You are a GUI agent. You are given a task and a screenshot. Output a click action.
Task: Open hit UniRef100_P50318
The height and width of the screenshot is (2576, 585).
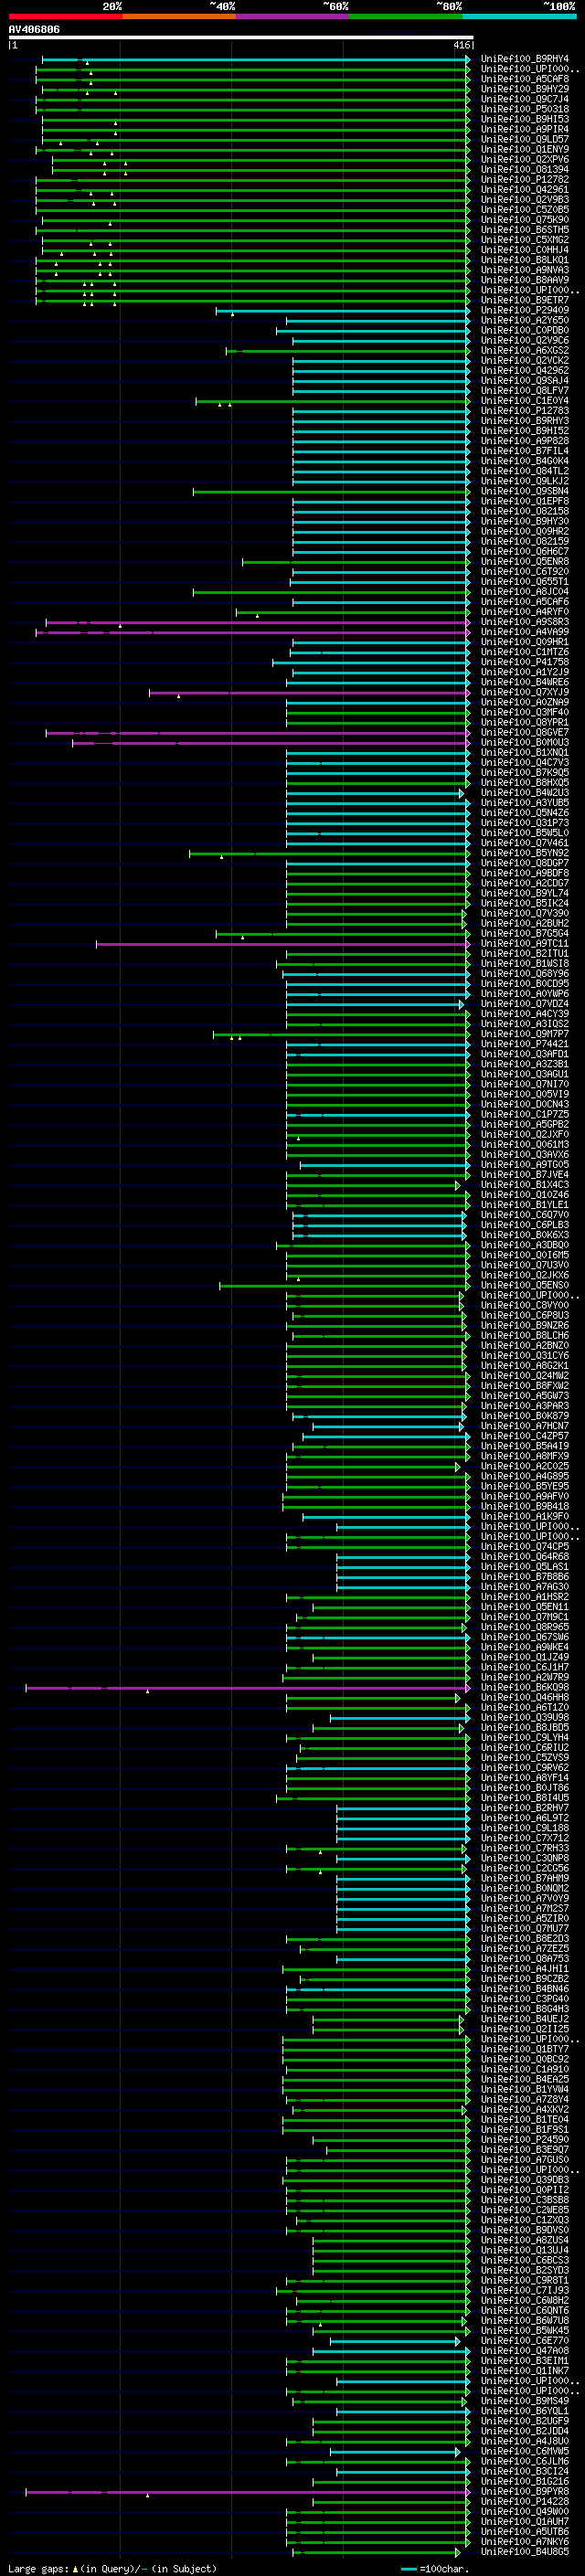525,110
